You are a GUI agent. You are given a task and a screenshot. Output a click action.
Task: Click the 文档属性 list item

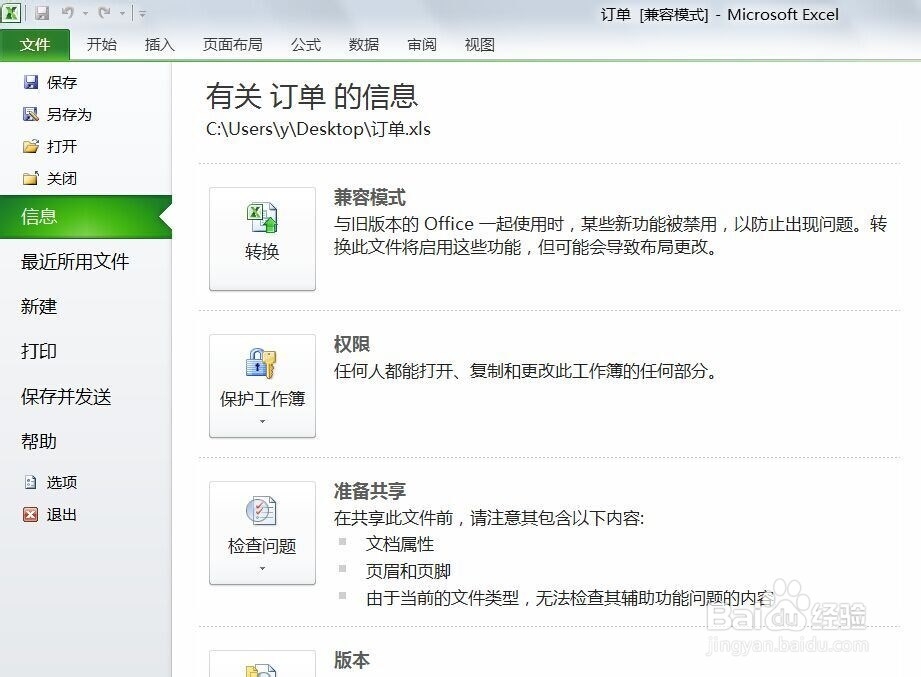coord(400,544)
